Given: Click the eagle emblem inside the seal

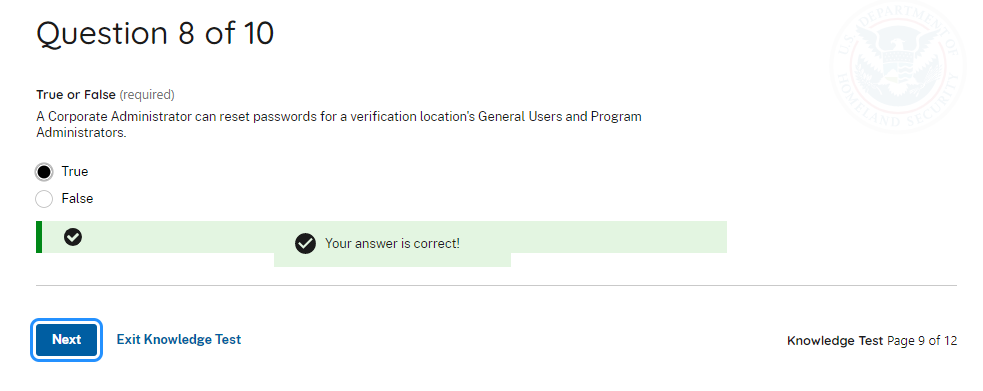Looking at the screenshot, I should 898,58.
